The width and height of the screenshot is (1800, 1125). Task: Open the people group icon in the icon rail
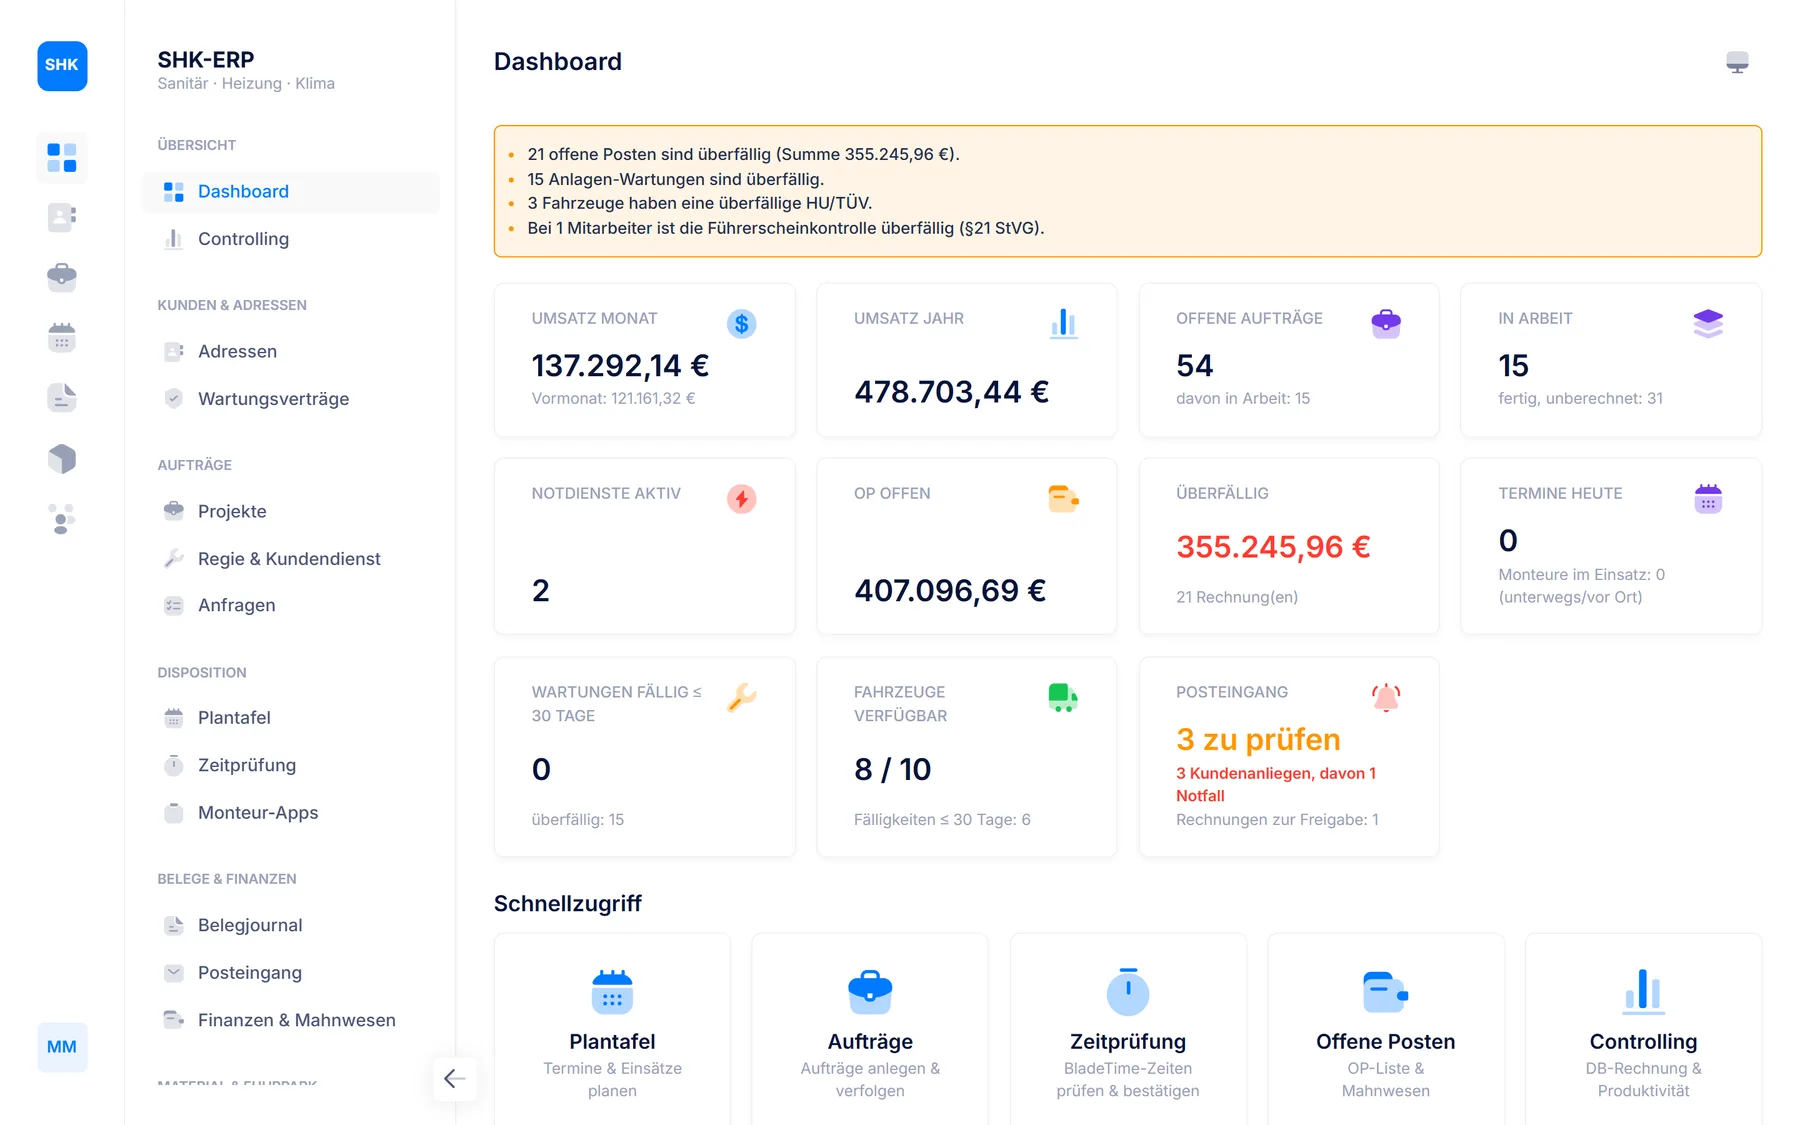[x=62, y=518]
